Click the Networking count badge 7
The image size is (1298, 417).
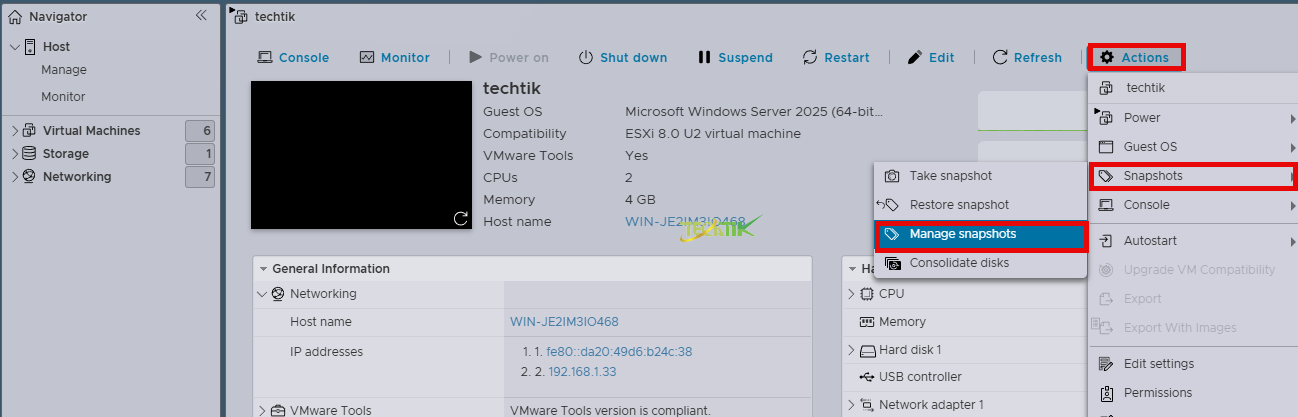pyautogui.click(x=200, y=177)
